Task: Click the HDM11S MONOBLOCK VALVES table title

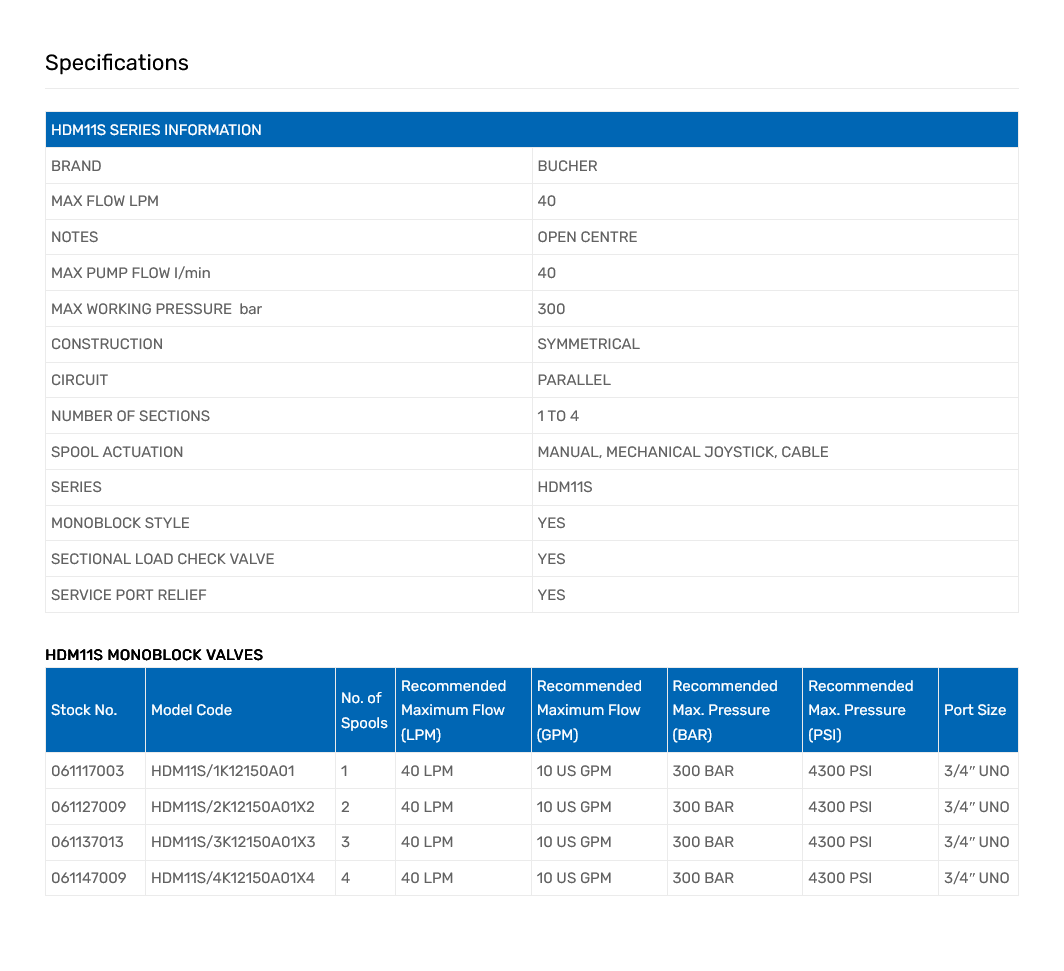Action: 154,655
